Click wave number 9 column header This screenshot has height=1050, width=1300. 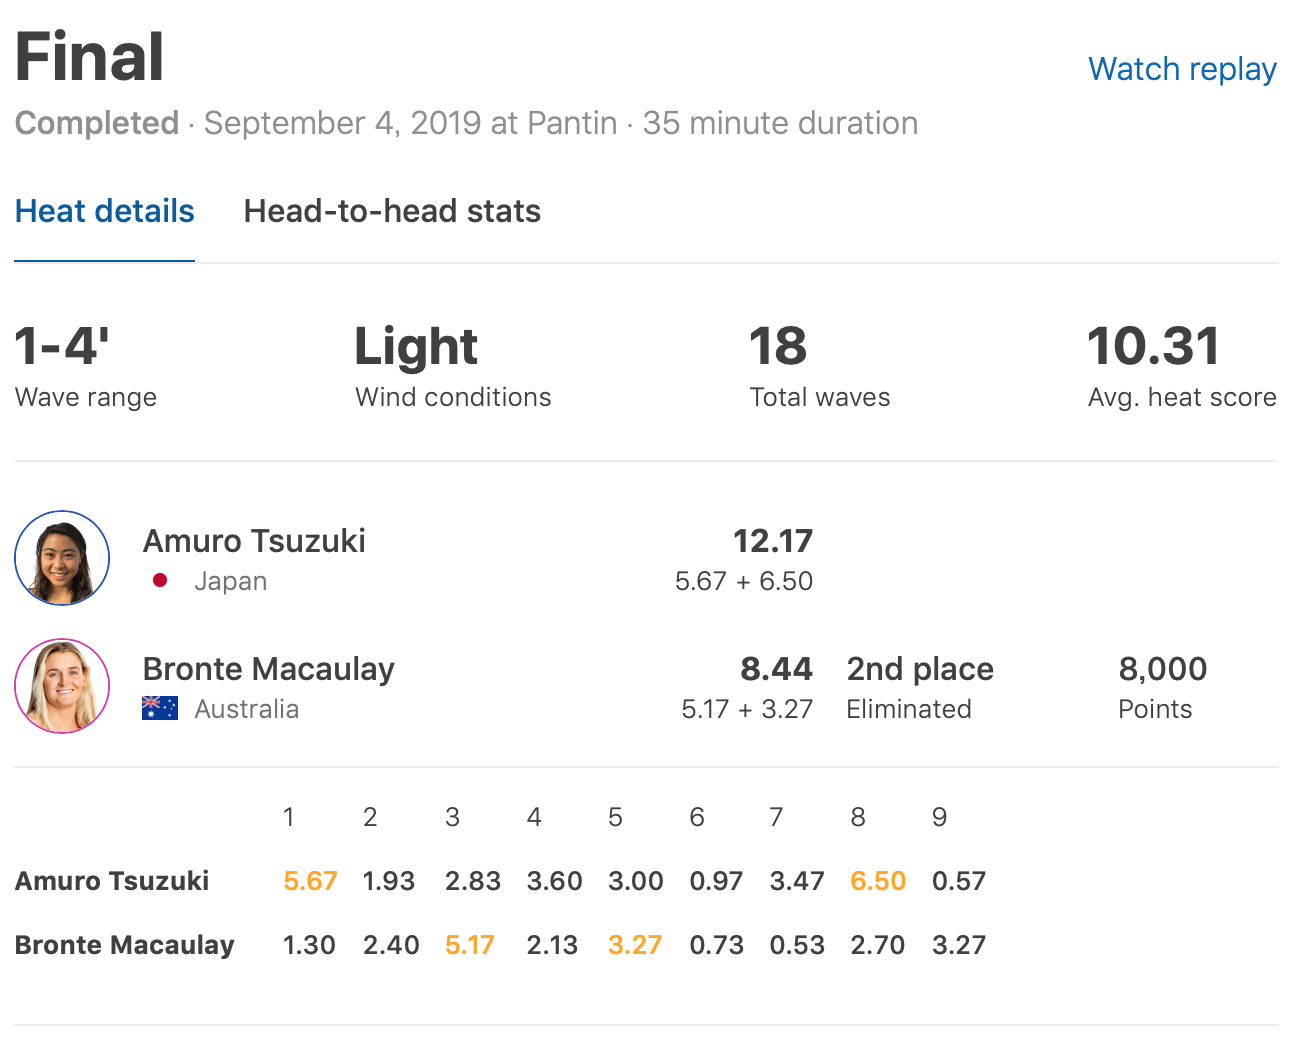(x=939, y=818)
